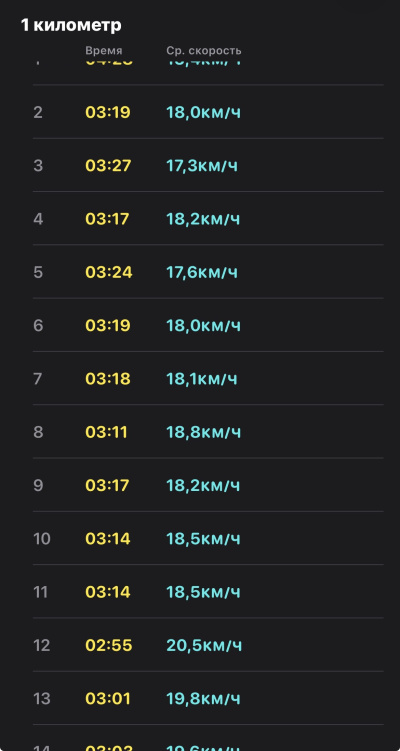400x751 pixels.
Task: Select the kilometer 9 row number
Action: pyautogui.click(x=38, y=486)
